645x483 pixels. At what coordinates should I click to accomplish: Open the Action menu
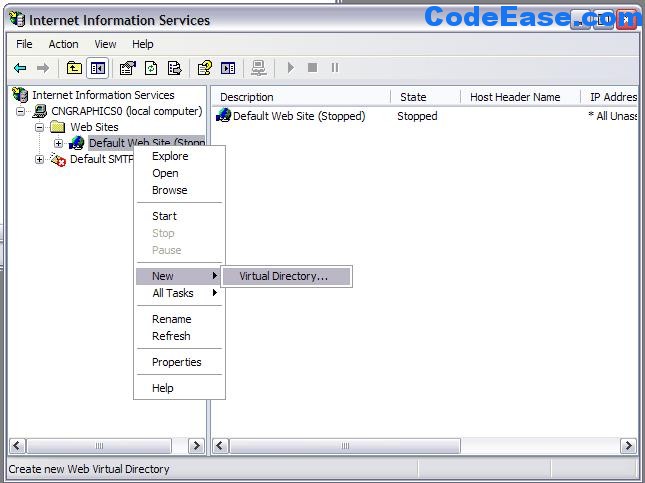coord(63,44)
